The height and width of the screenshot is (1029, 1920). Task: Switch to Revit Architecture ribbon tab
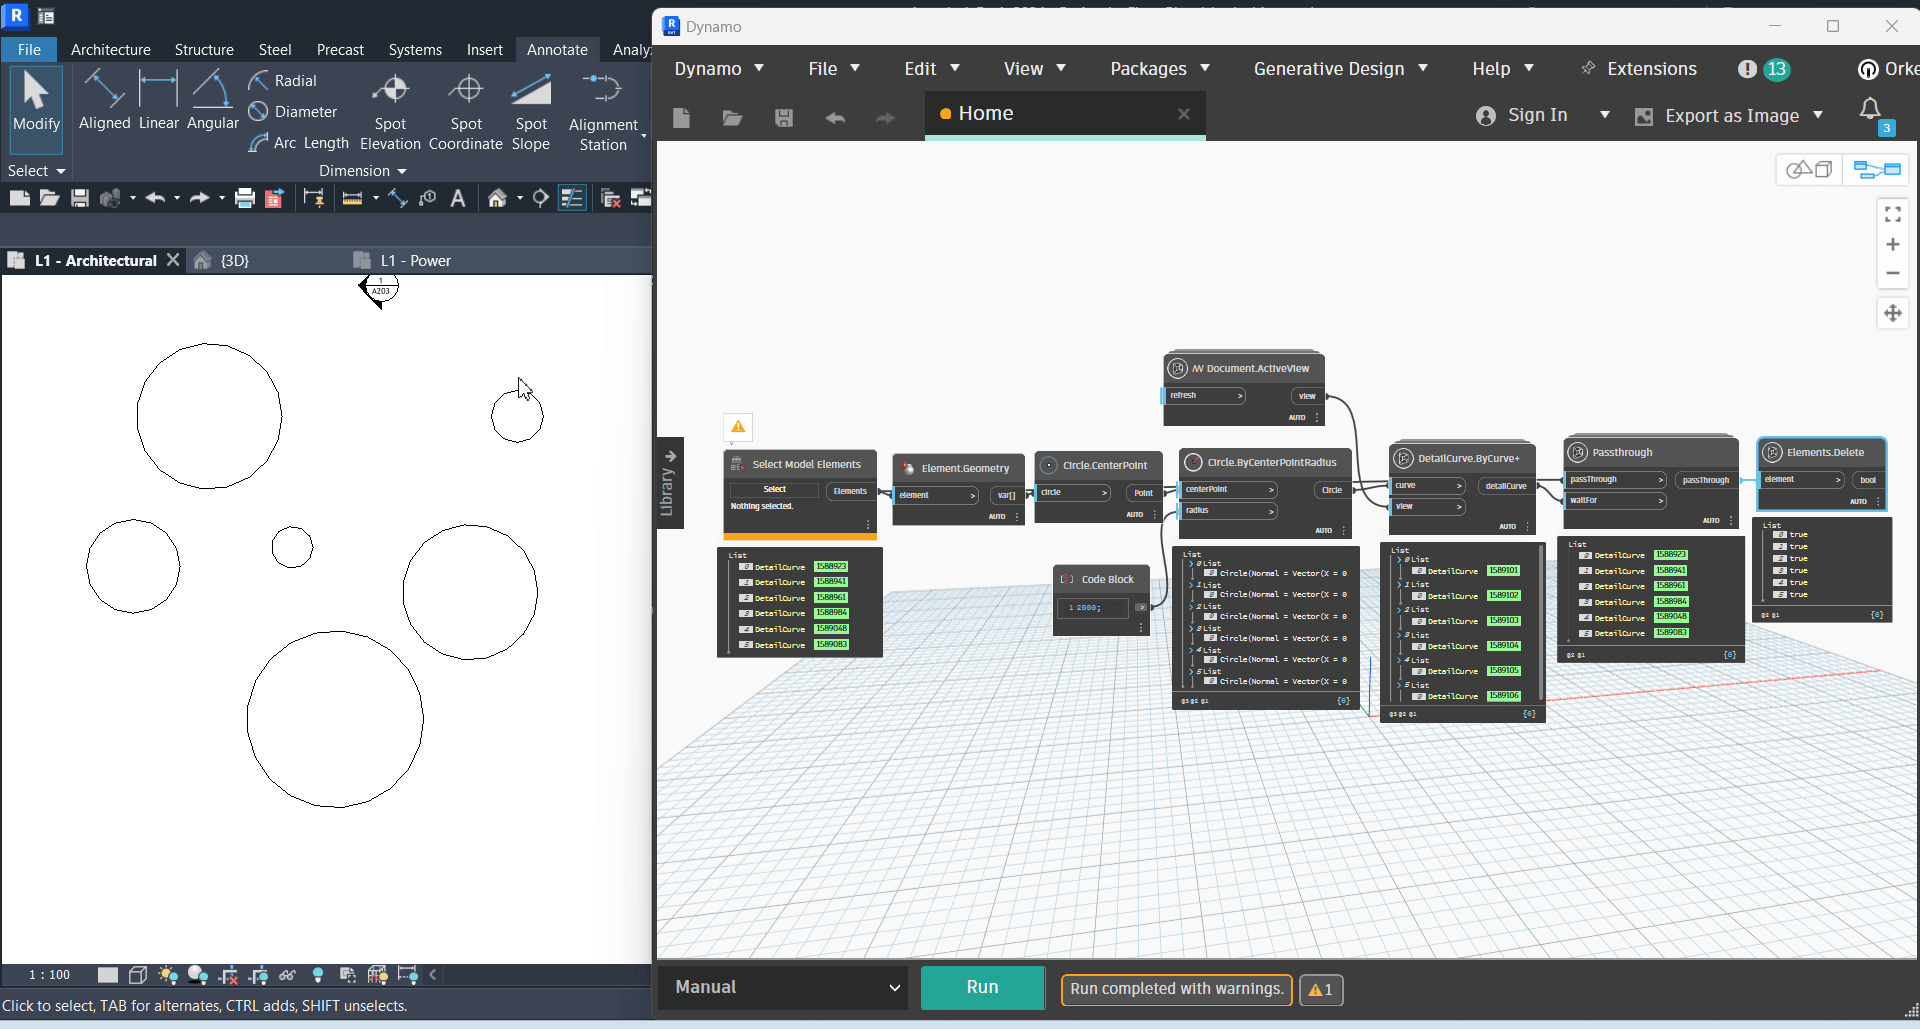tap(111, 49)
